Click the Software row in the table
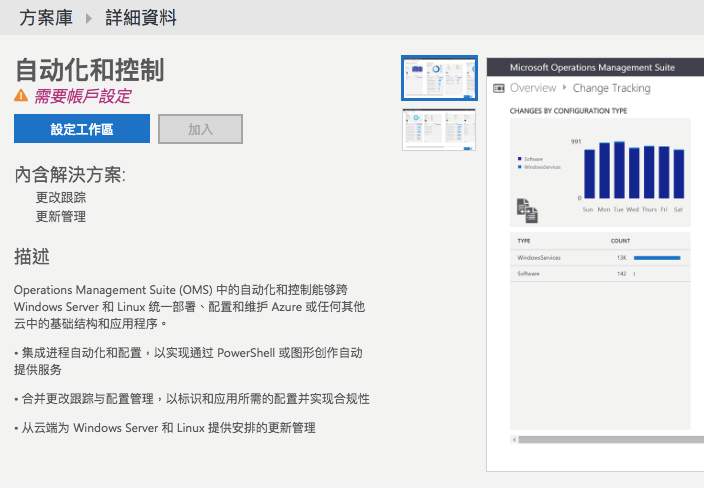The width and height of the screenshot is (704, 488). [600, 273]
